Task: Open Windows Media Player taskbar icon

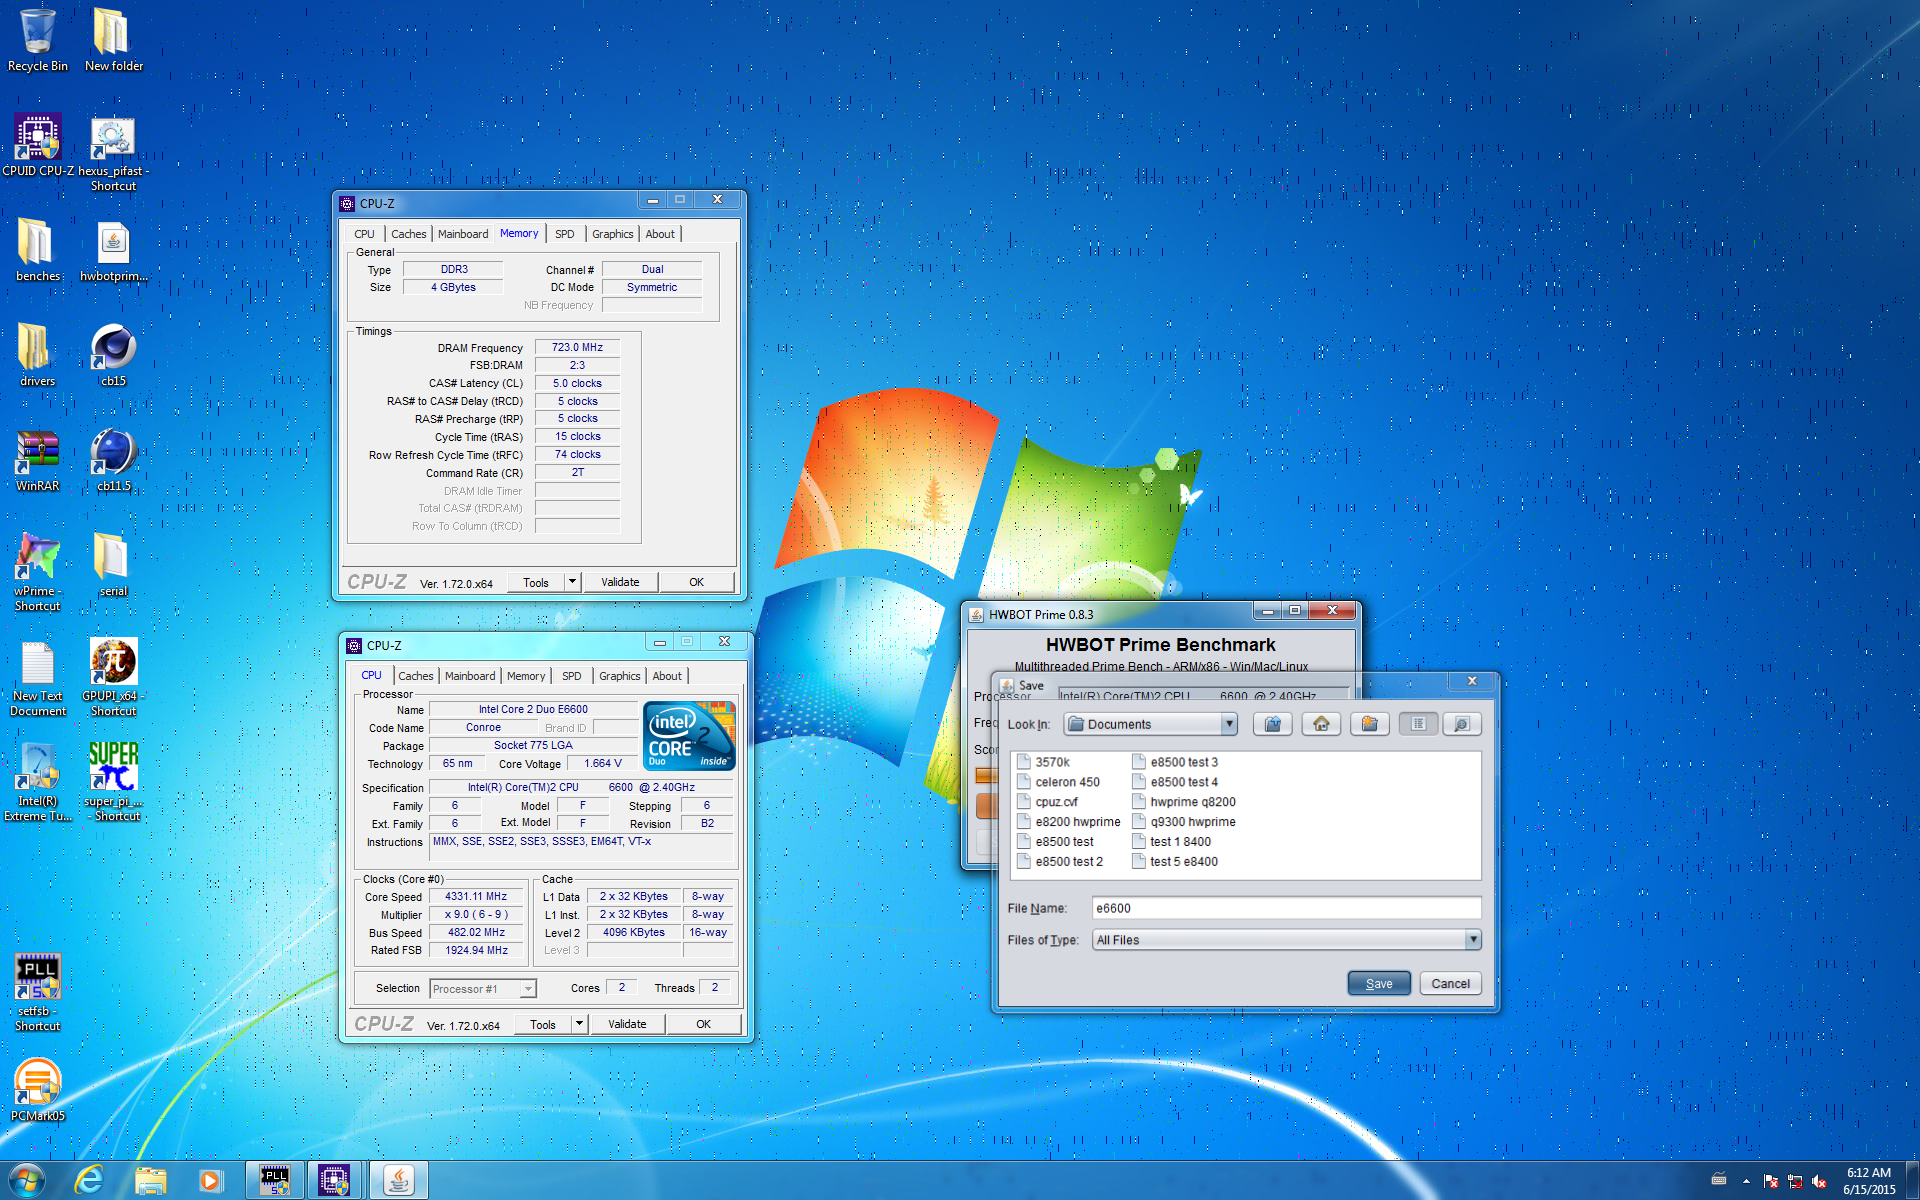Action: pyautogui.click(x=211, y=1181)
